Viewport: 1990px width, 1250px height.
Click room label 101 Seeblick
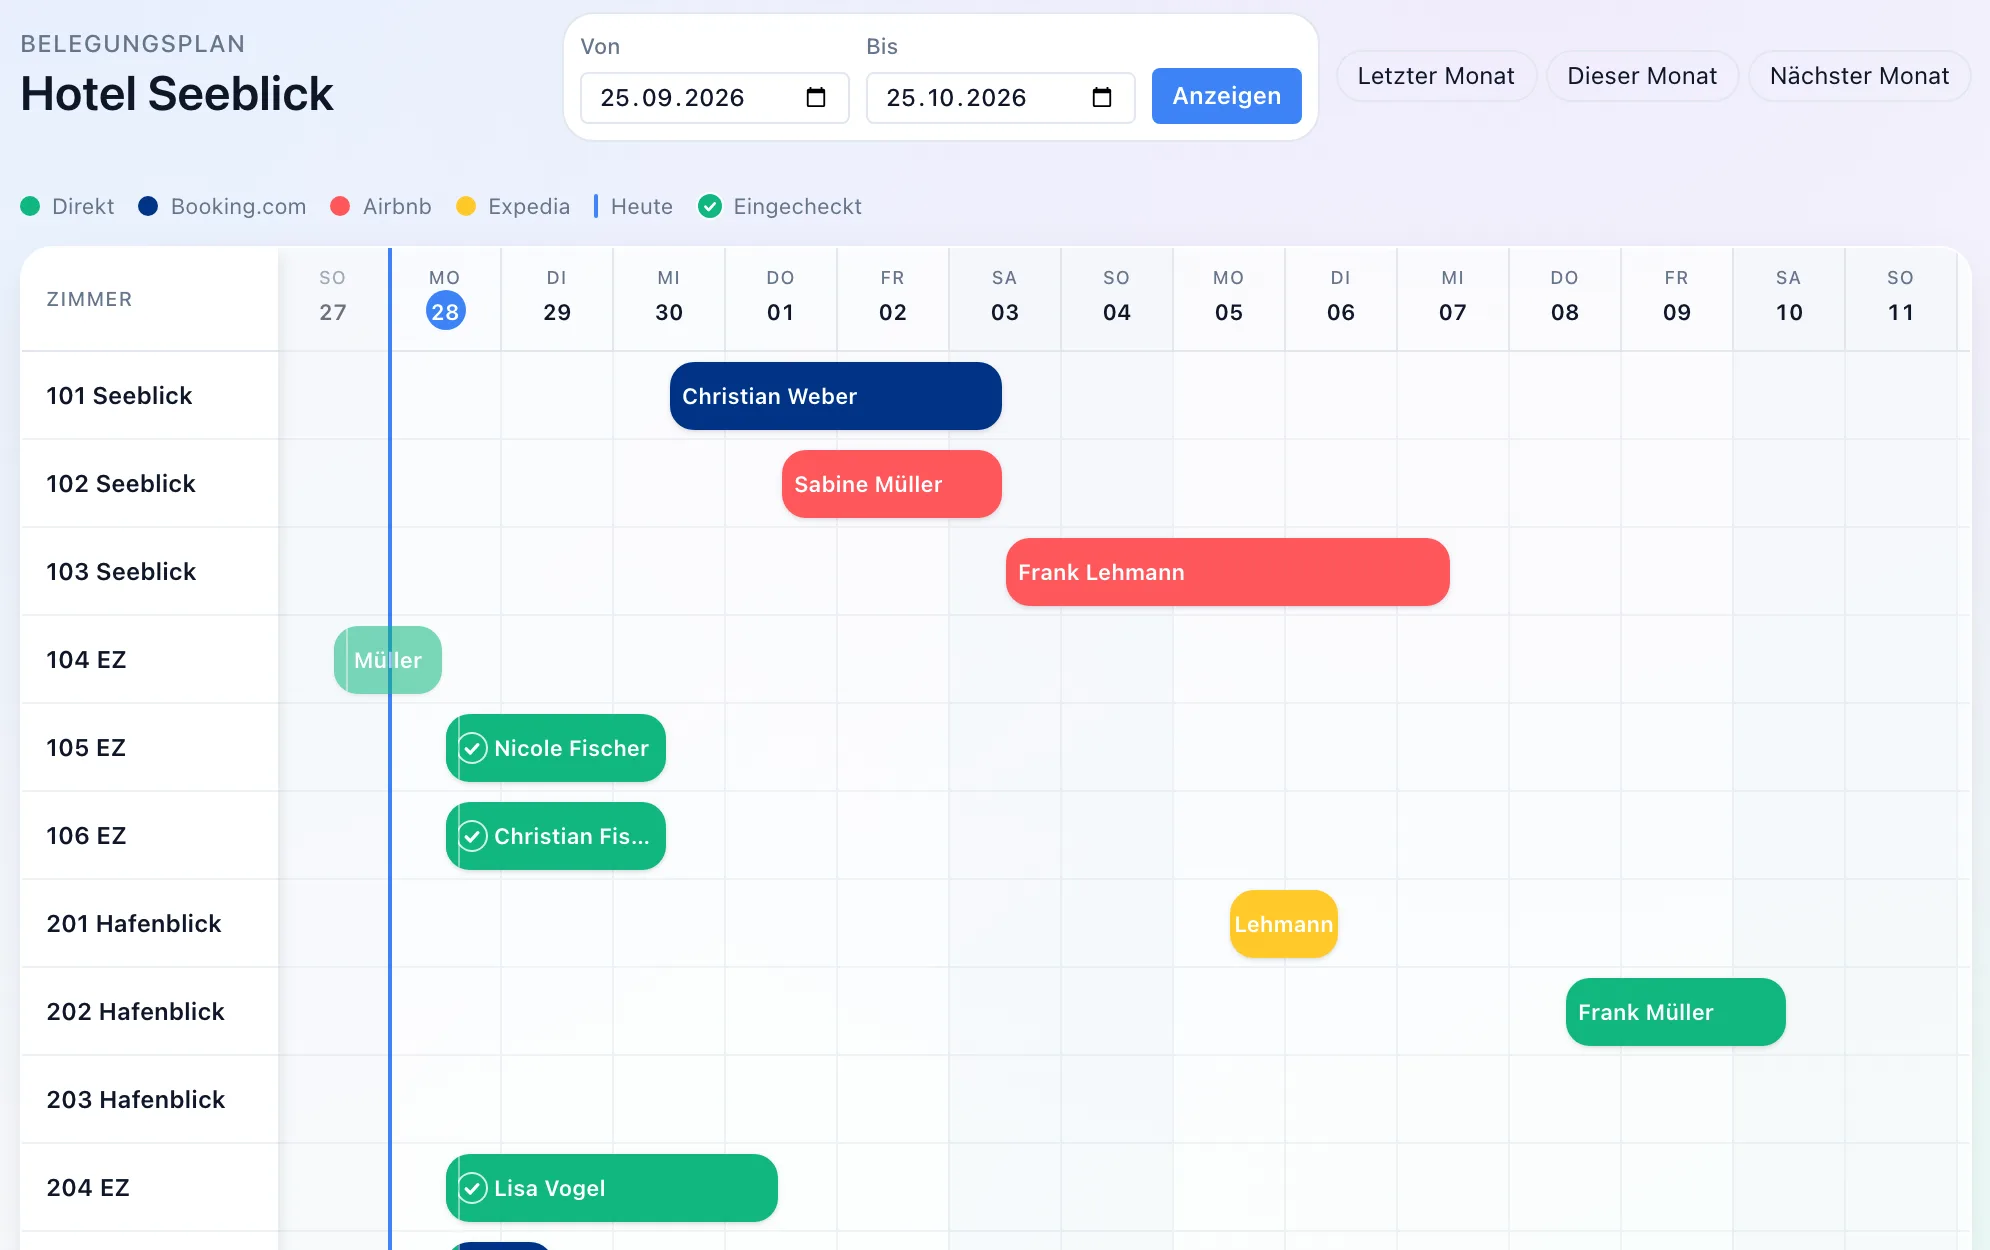point(119,396)
